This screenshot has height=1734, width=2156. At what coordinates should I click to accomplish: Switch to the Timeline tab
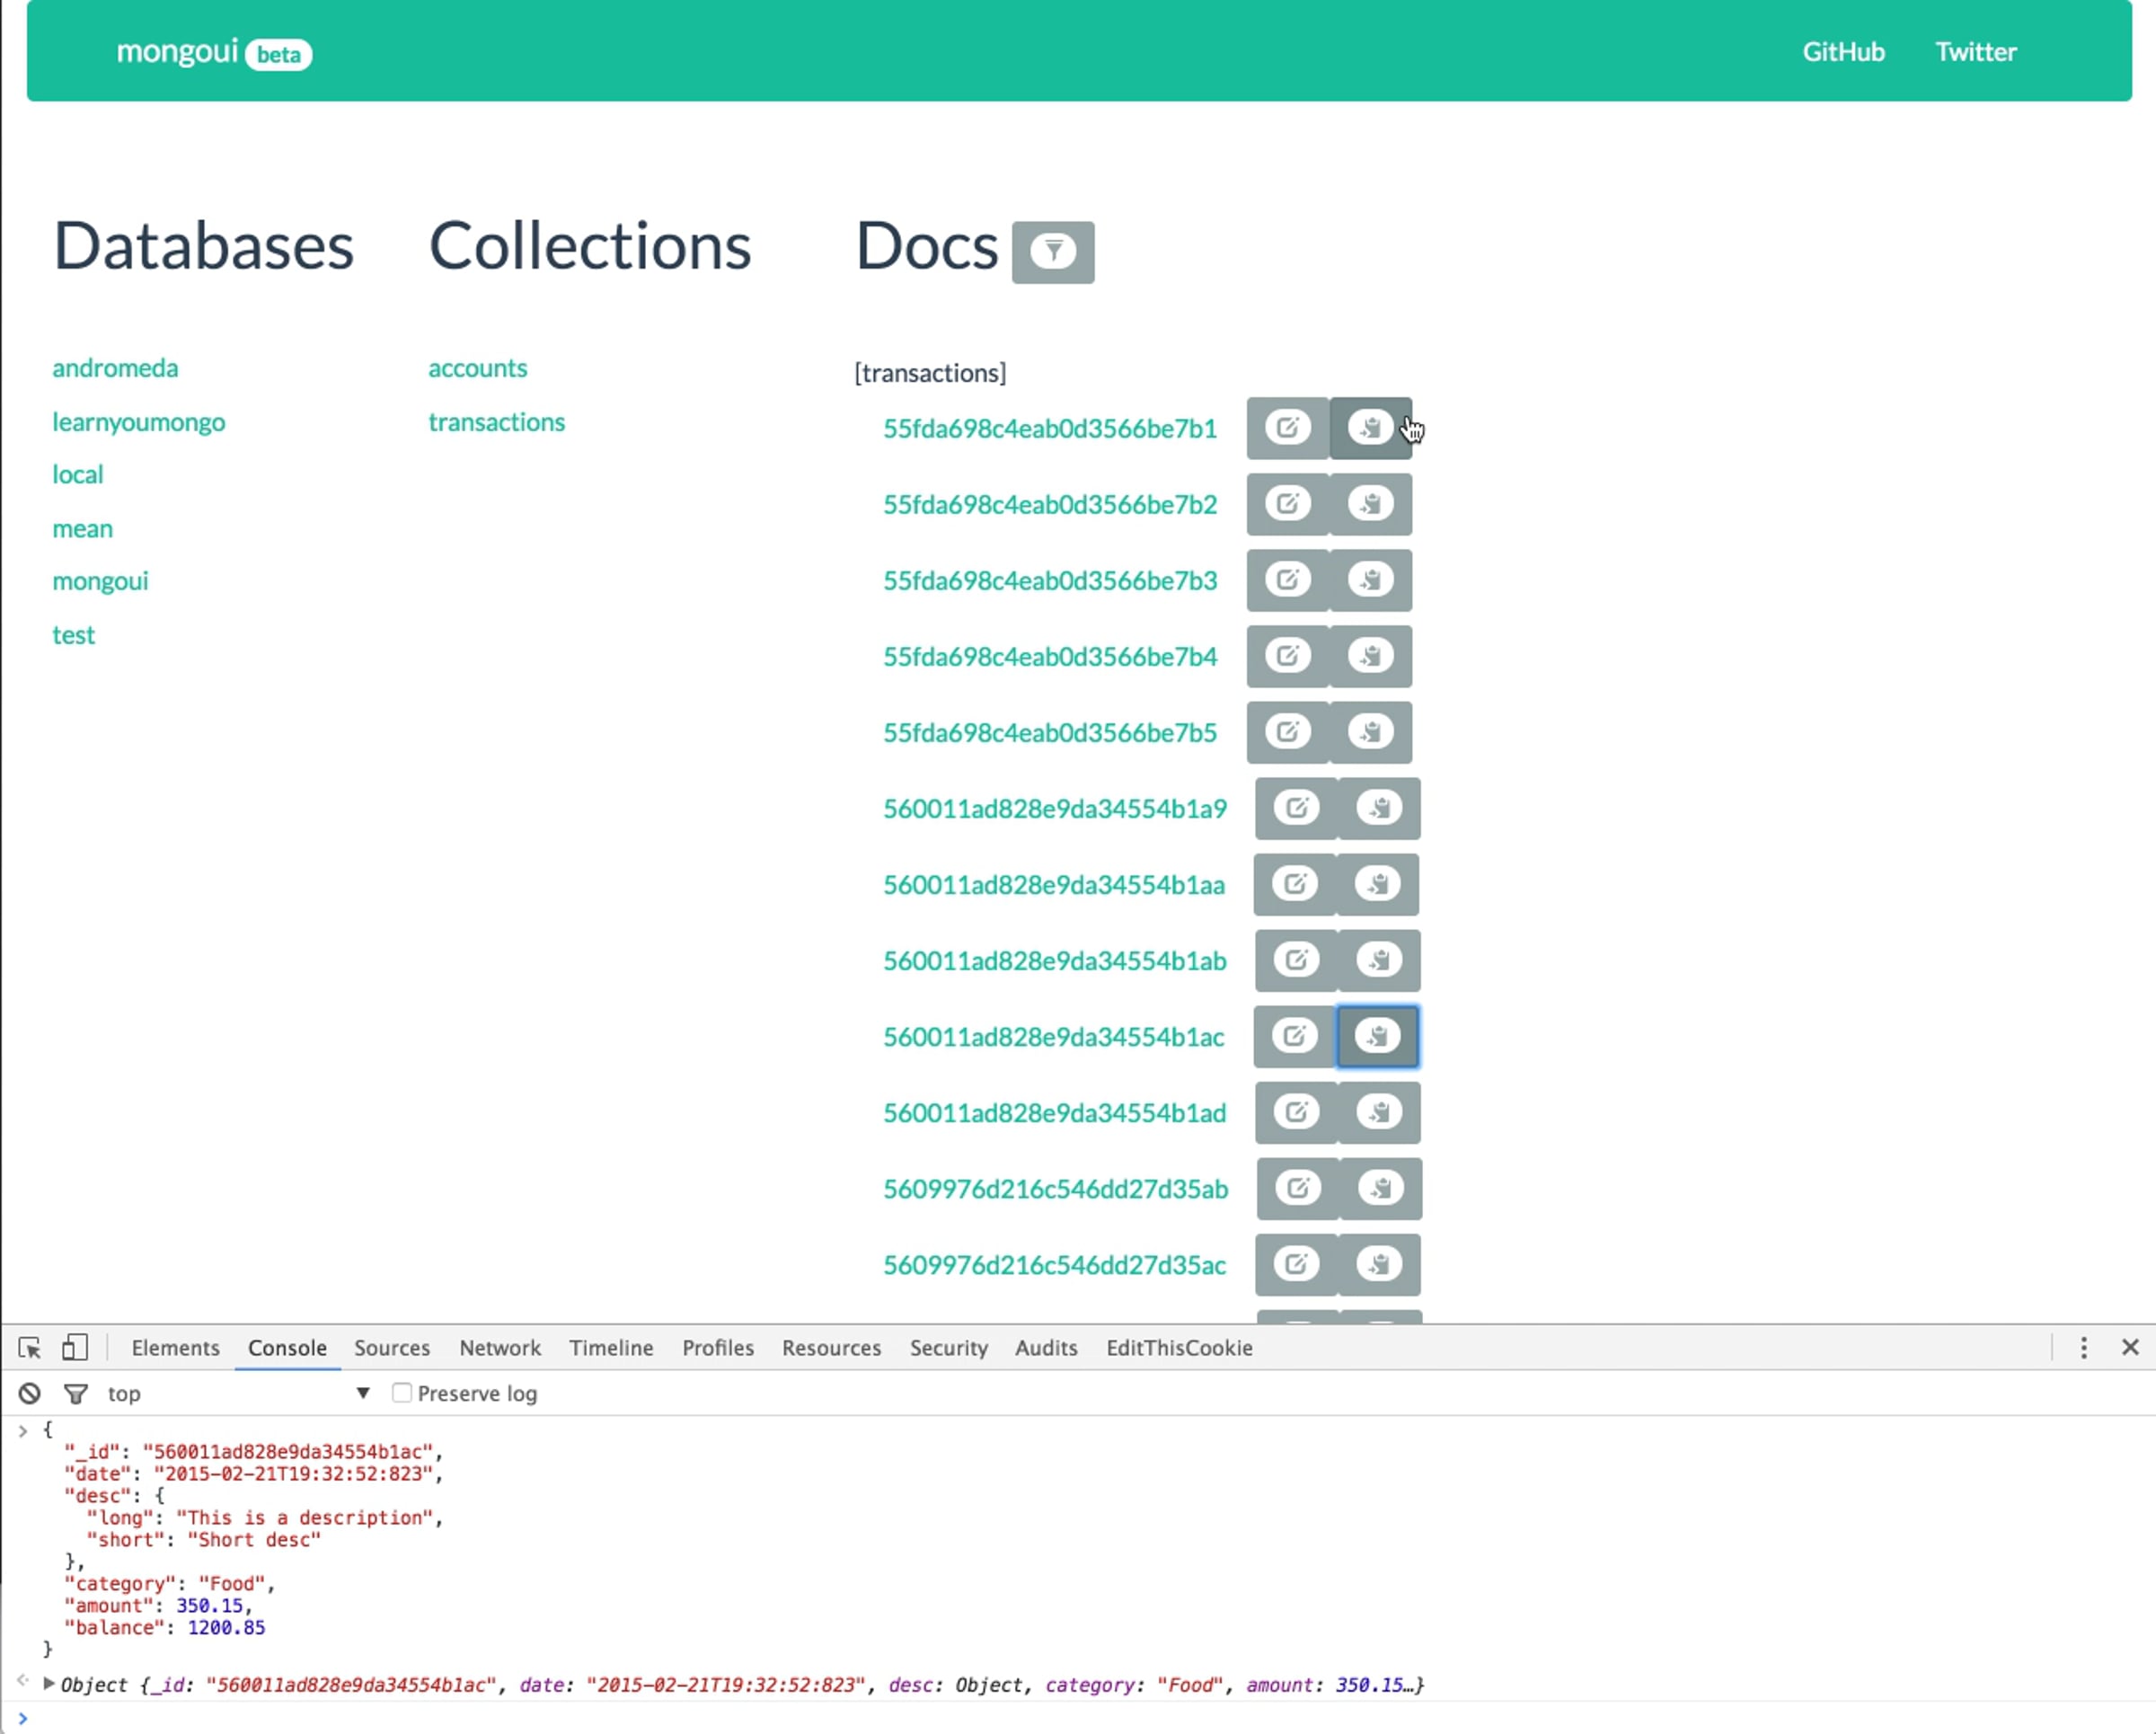611,1348
